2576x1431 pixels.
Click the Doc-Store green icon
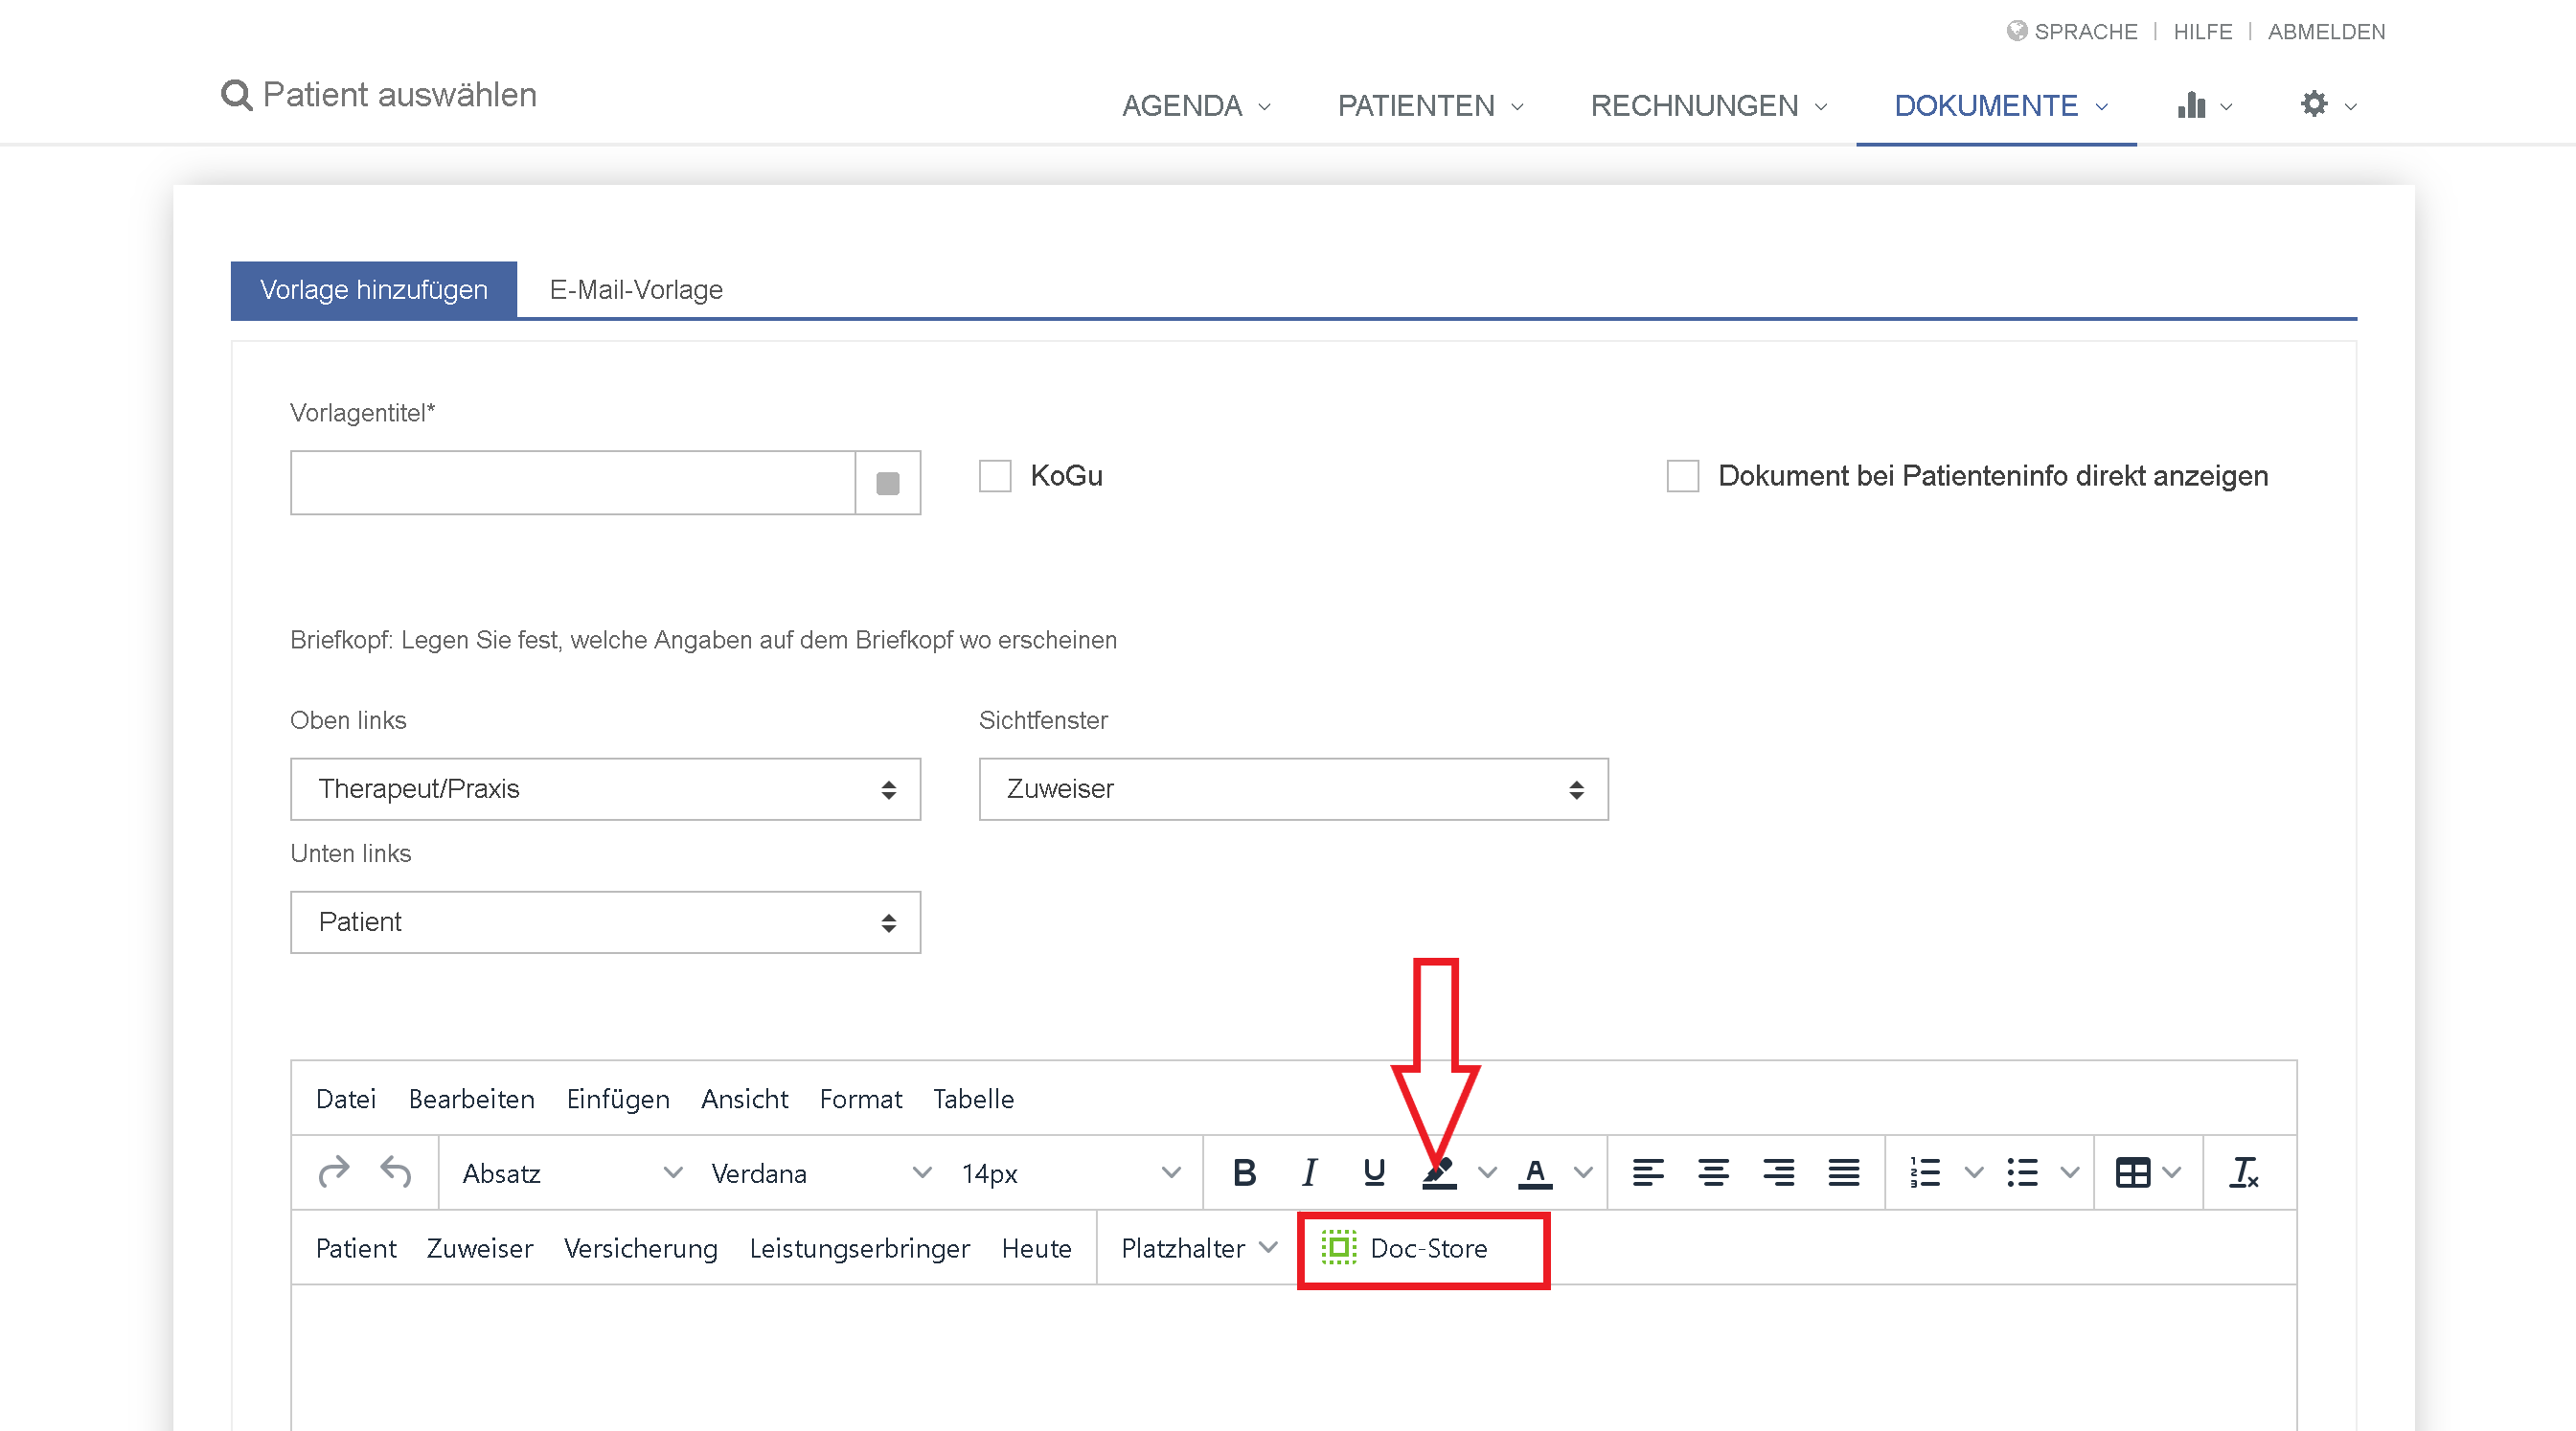point(1339,1247)
